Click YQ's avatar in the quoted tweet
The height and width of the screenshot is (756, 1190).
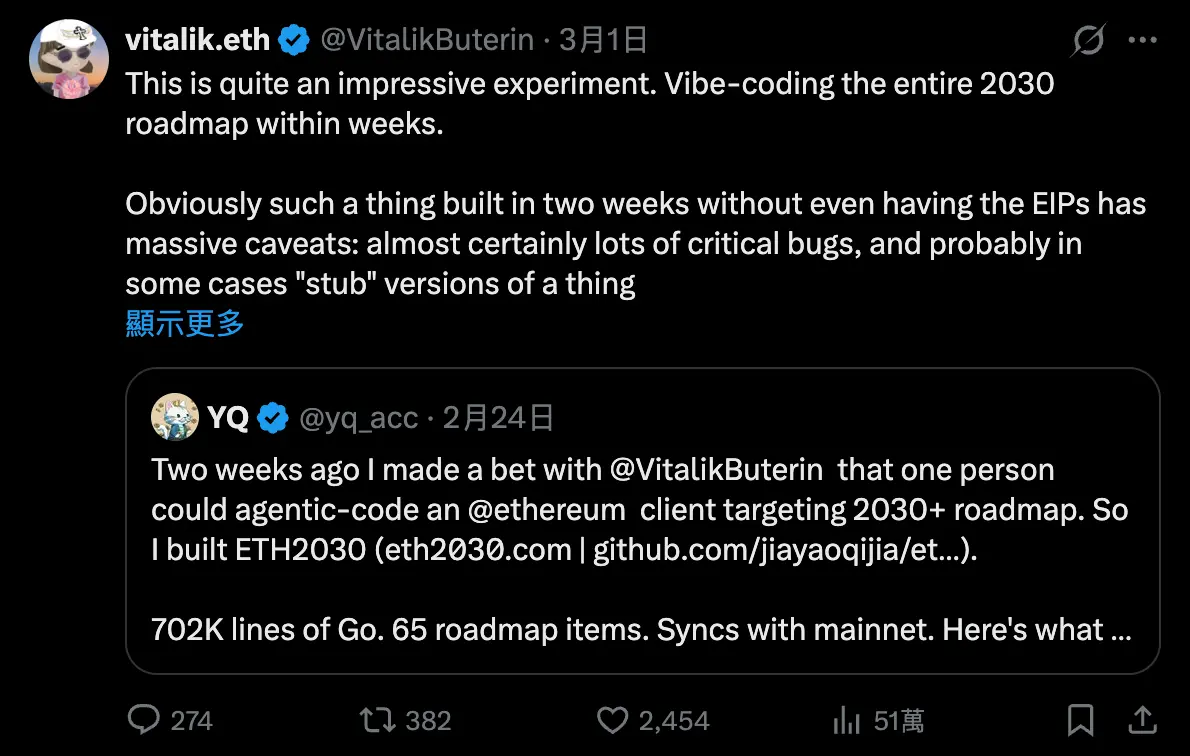pyautogui.click(x=175, y=417)
